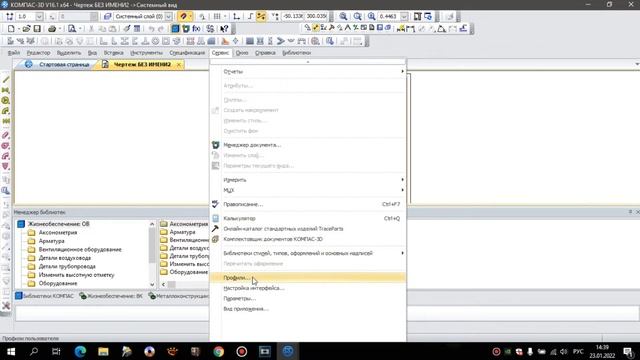Expand the Отчеты submenu
640x360 pixels.
tap(308, 71)
